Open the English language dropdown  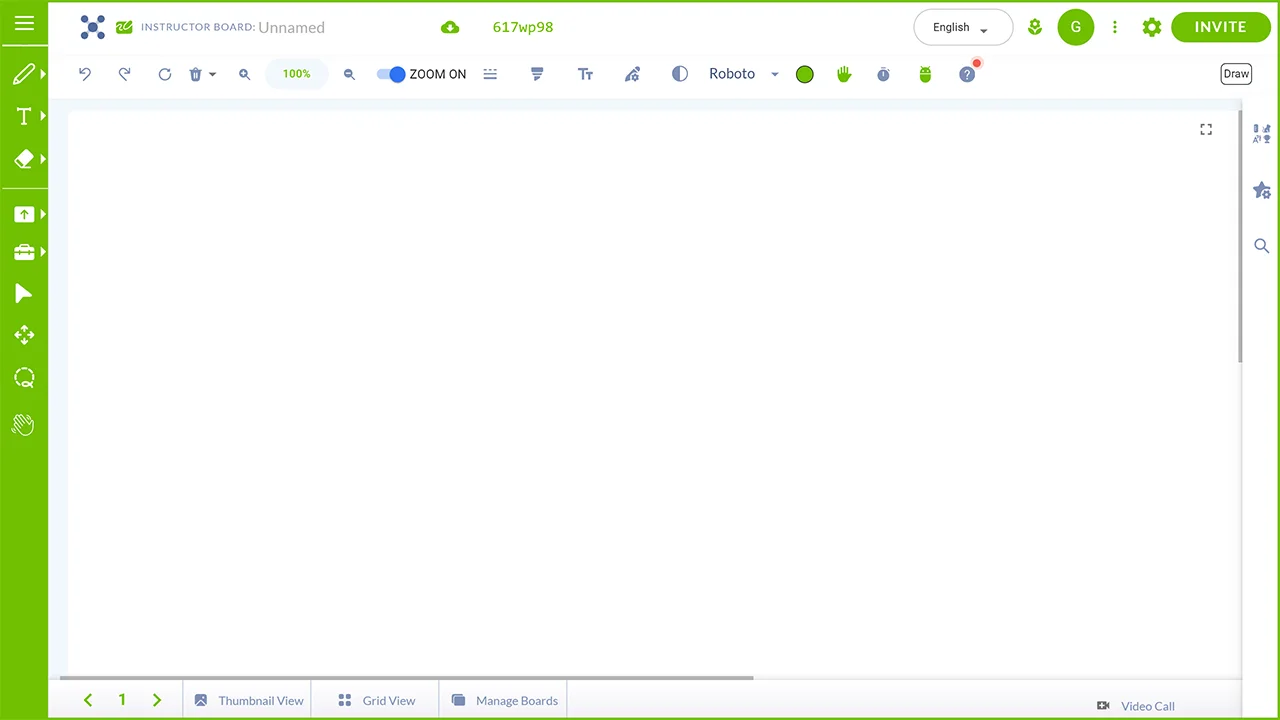click(962, 27)
